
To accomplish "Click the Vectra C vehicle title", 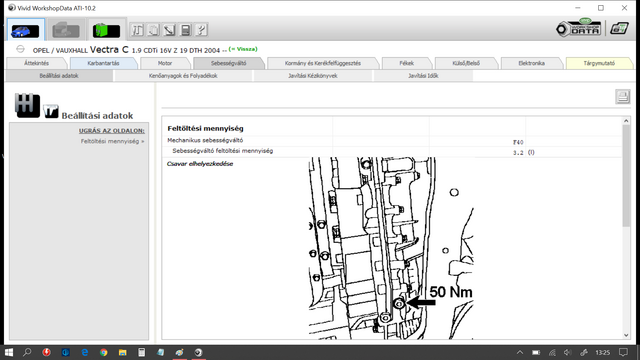I will pyautogui.click(x=109, y=49).
